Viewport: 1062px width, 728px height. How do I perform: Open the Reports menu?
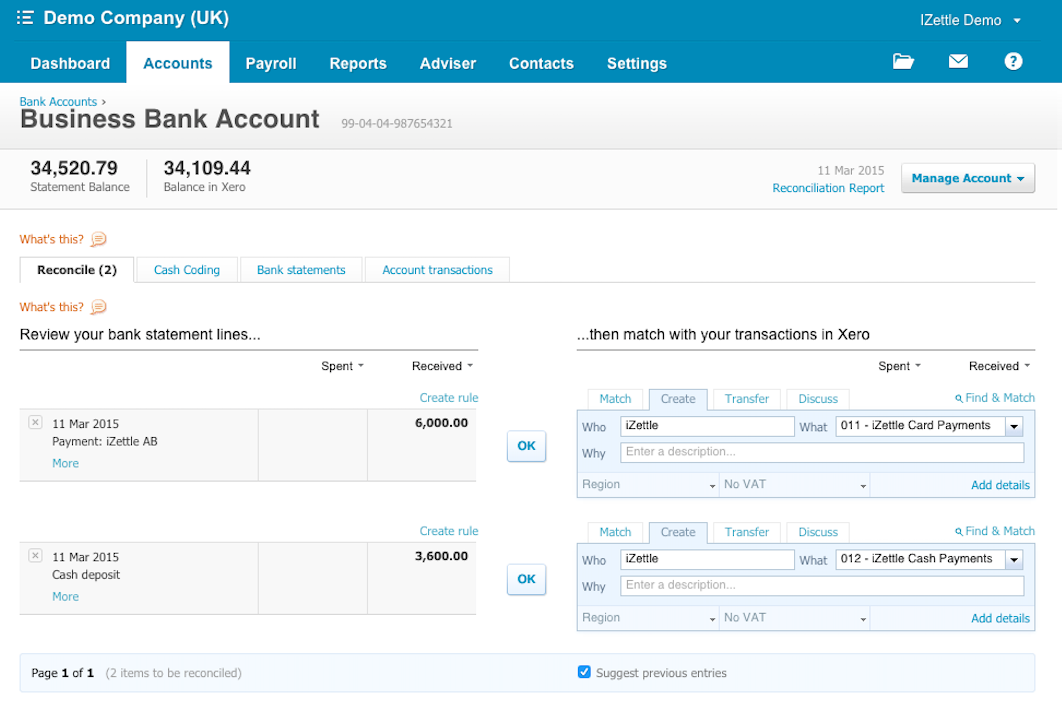358,63
